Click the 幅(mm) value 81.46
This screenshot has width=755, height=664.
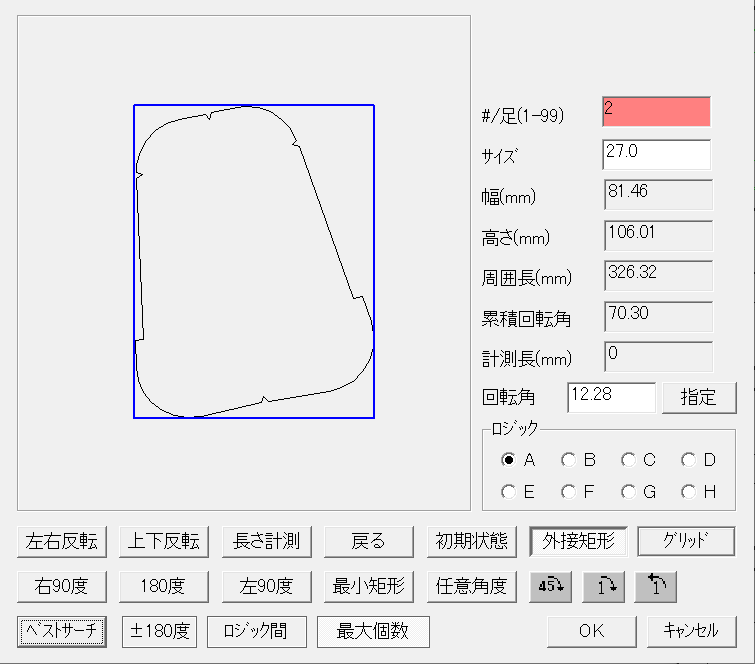(x=658, y=195)
